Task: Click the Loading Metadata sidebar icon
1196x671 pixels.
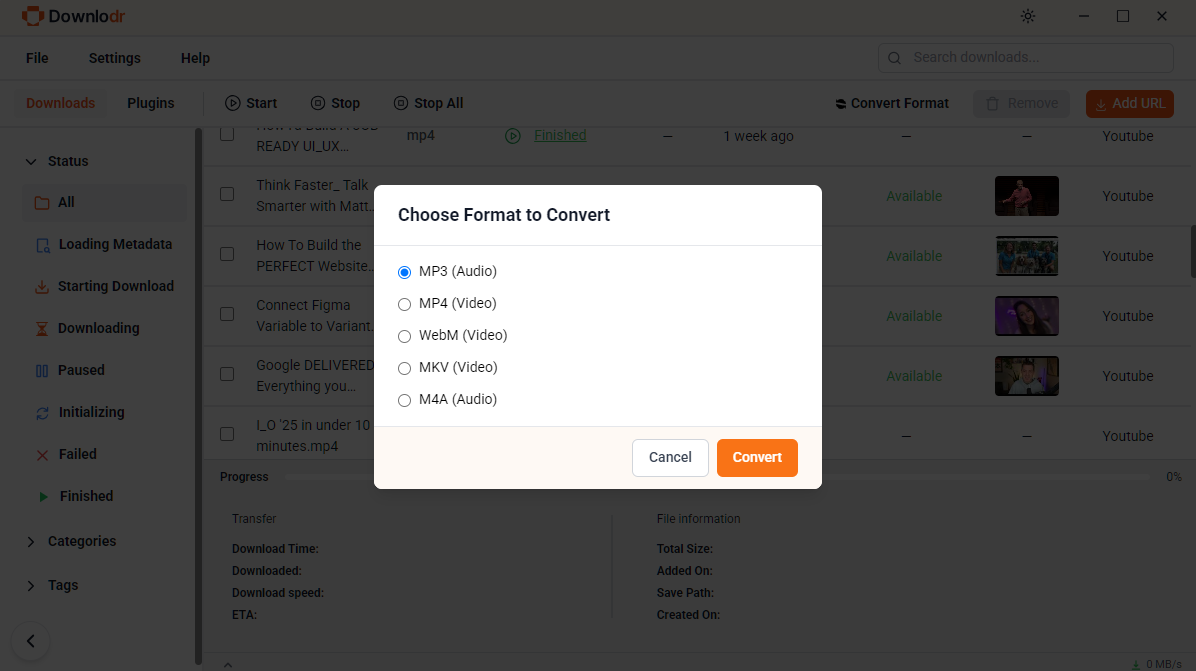Action: (x=42, y=245)
